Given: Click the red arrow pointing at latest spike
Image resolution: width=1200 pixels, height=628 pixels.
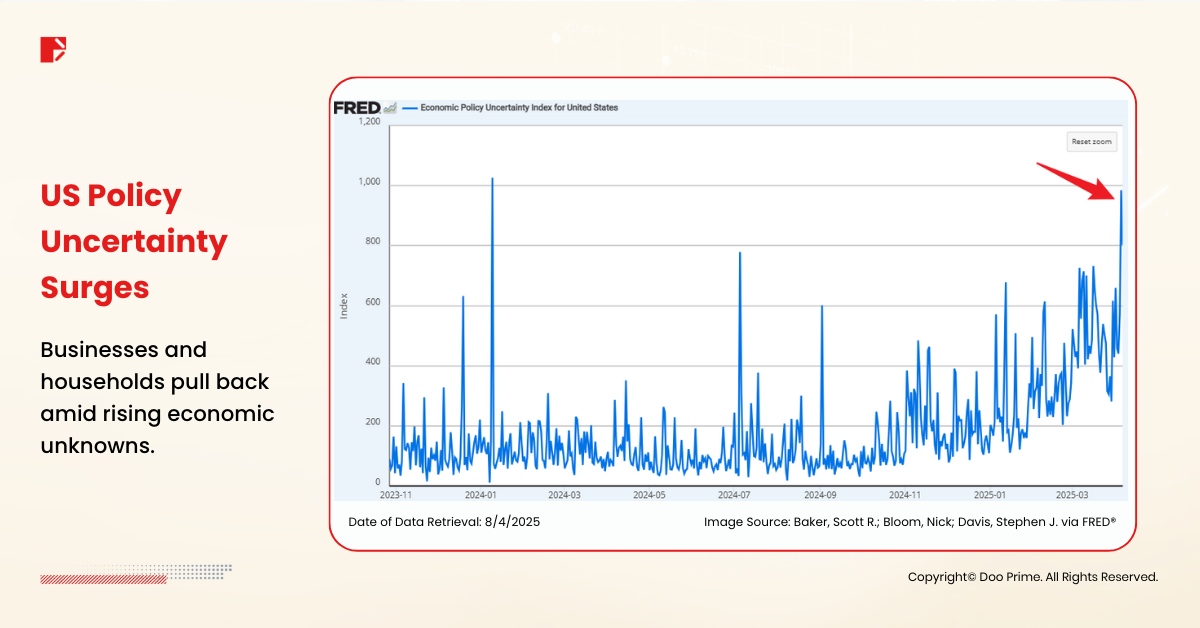Looking at the screenshot, I should 1077,180.
